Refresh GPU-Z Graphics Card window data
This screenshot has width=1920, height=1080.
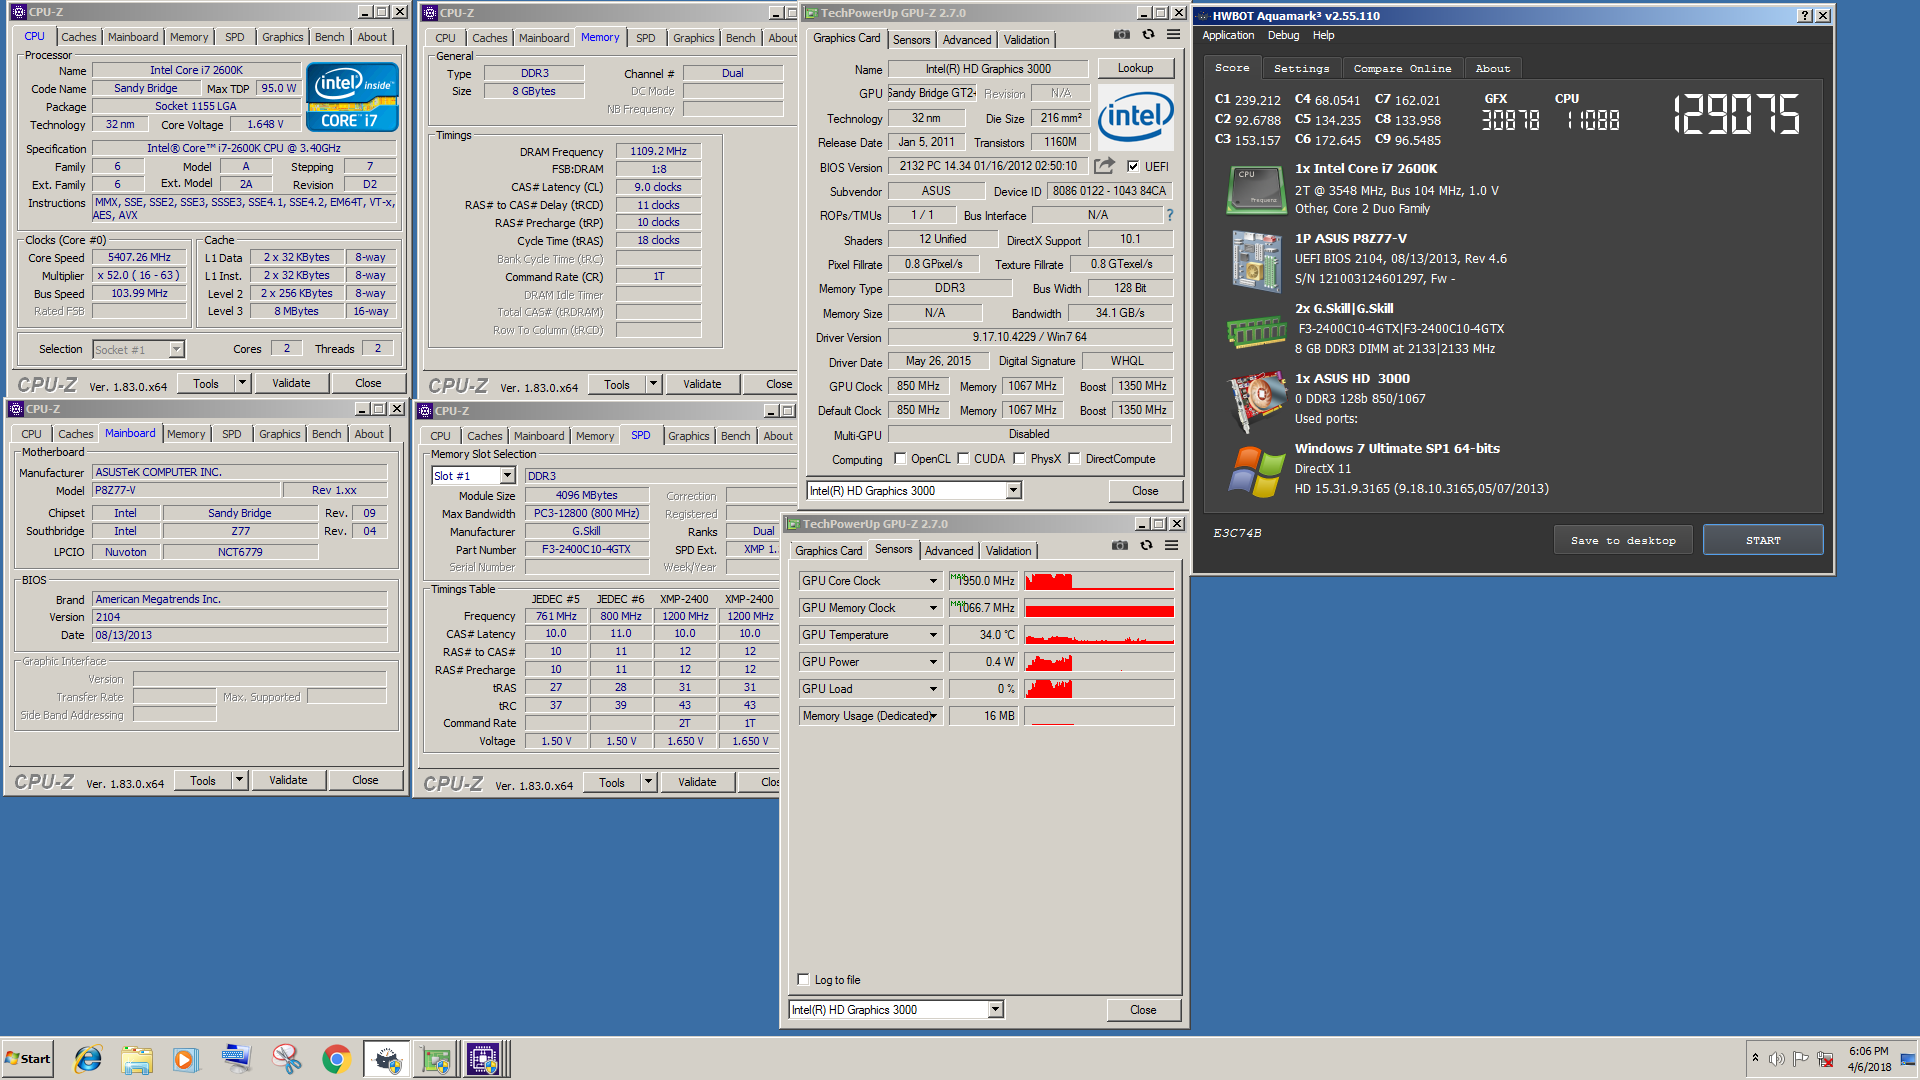1148,34
